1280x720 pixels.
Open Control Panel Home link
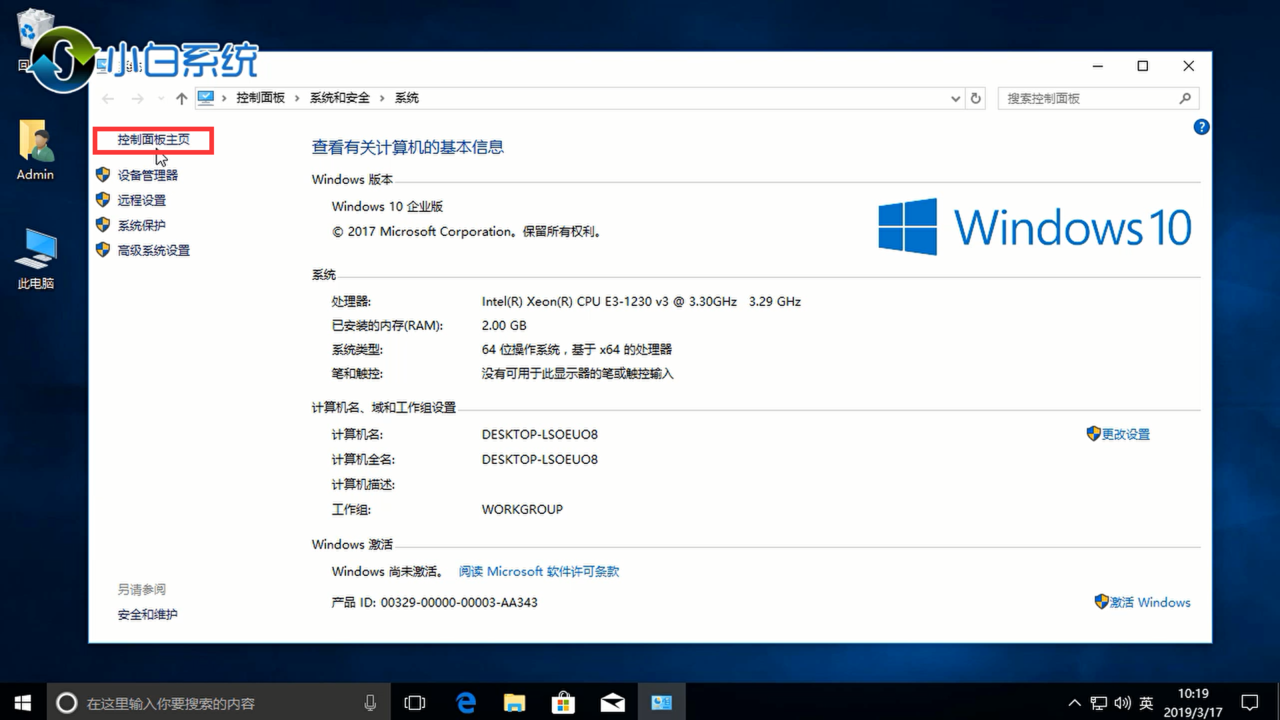pyautogui.click(x=153, y=140)
